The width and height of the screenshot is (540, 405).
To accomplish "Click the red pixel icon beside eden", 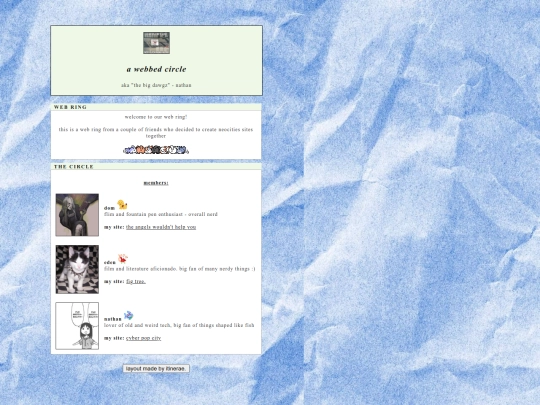I will coord(123,258).
